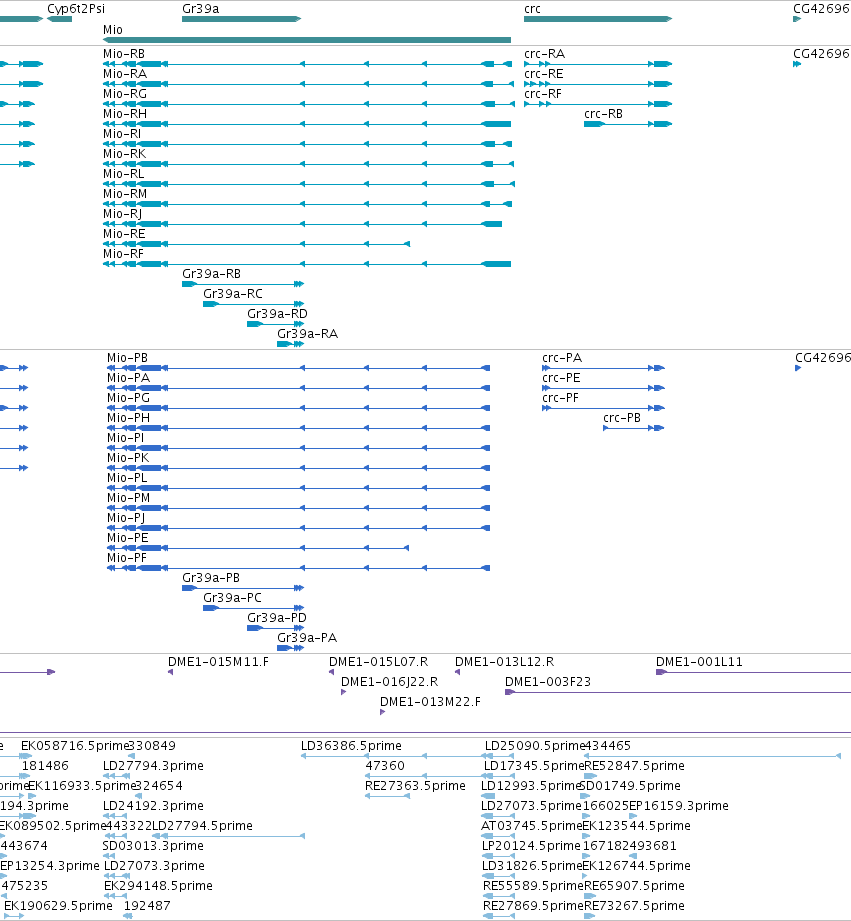Click transcript Mio-RL
Viewport: 851px width, 921px height.
pos(123,174)
